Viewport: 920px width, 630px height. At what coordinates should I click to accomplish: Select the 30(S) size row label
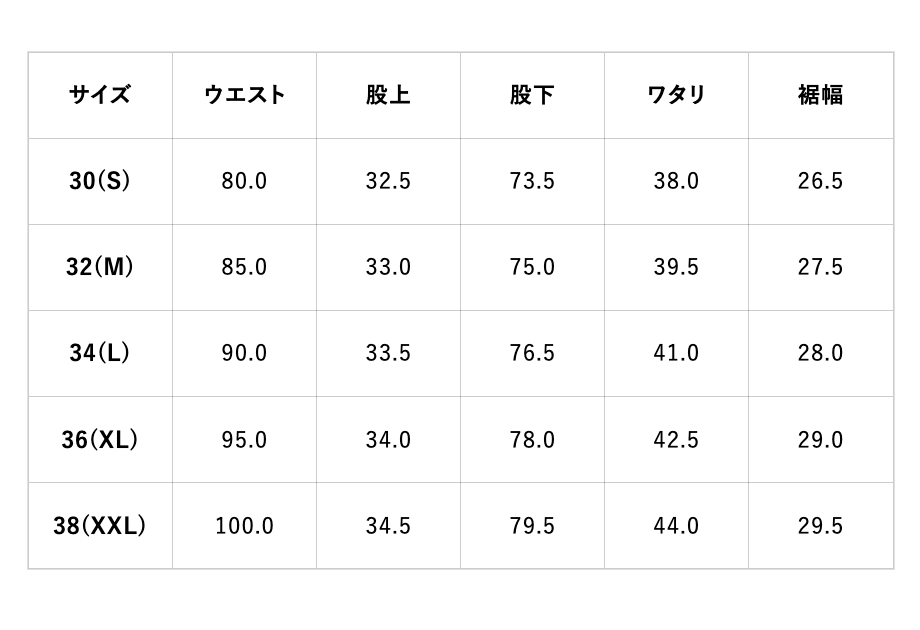click(x=100, y=181)
